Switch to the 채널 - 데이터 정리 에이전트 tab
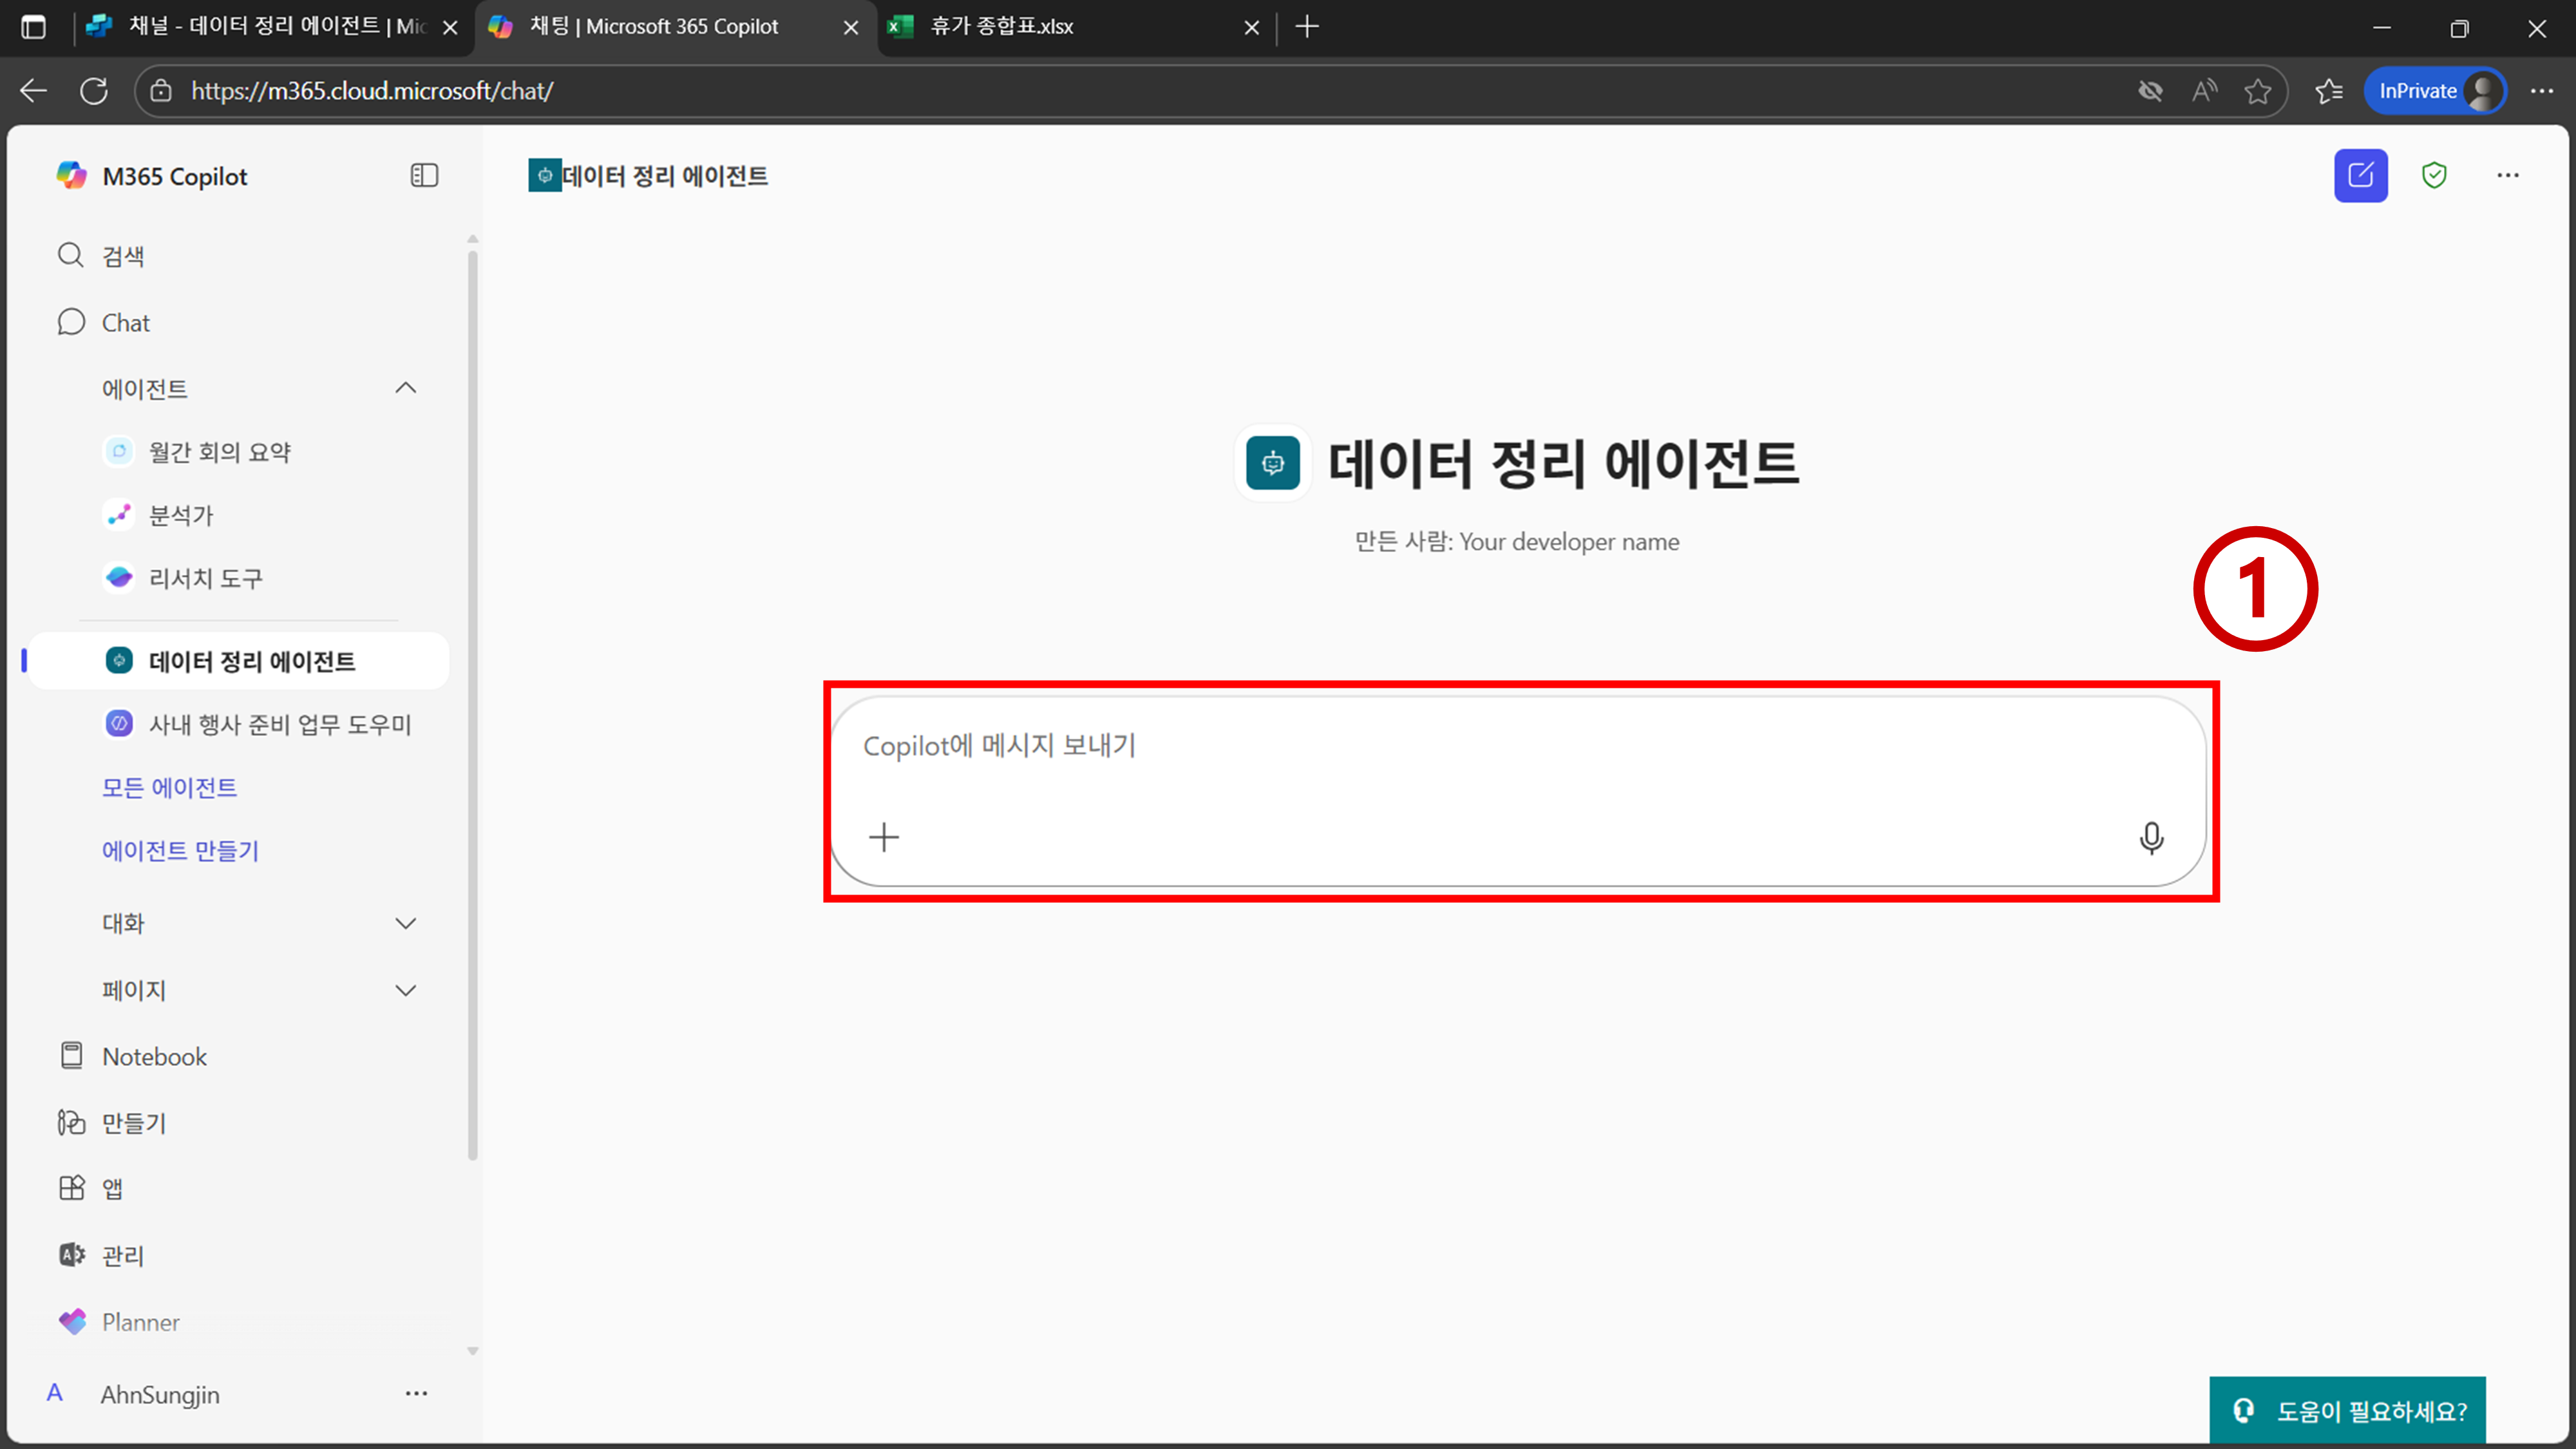Image resolution: width=2576 pixels, height=1449 pixels. tap(276, 27)
